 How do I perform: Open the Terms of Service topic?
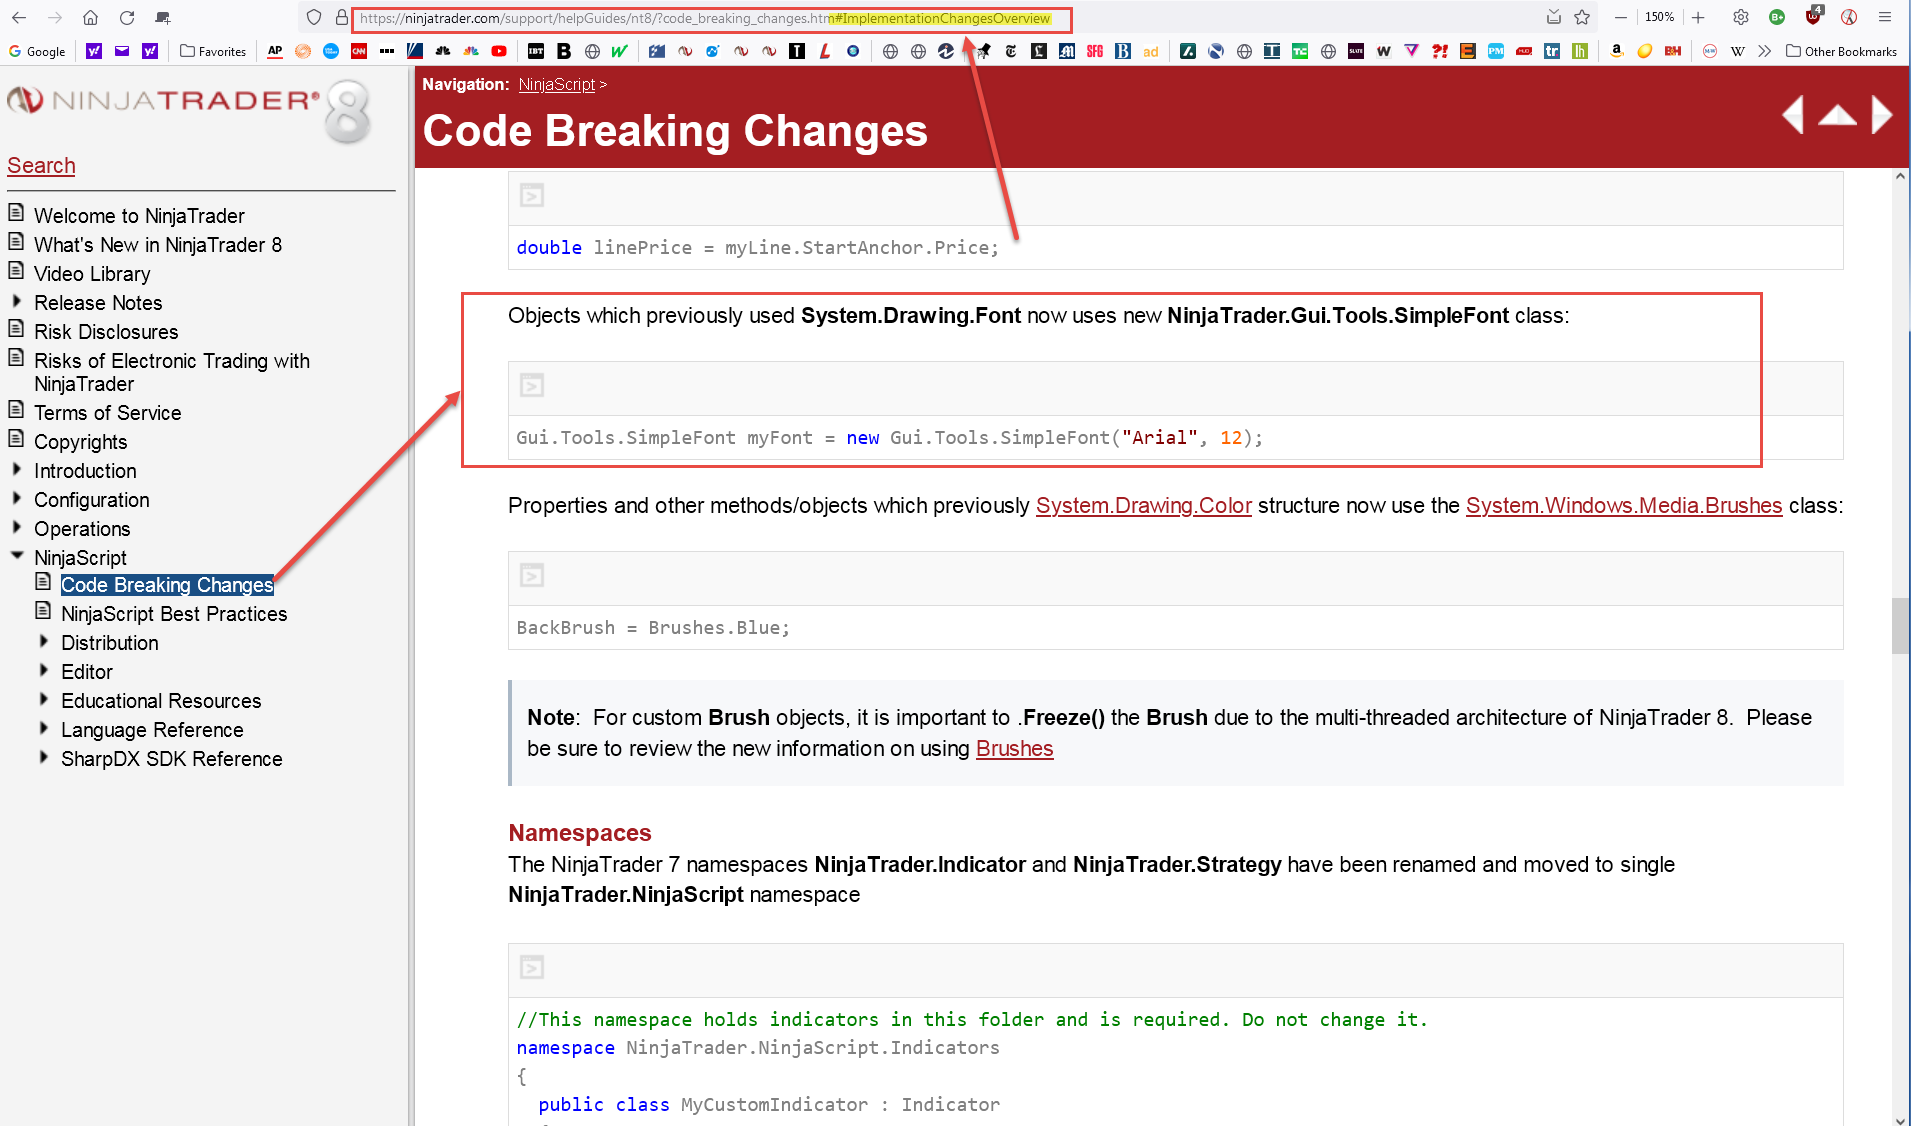tap(108, 413)
